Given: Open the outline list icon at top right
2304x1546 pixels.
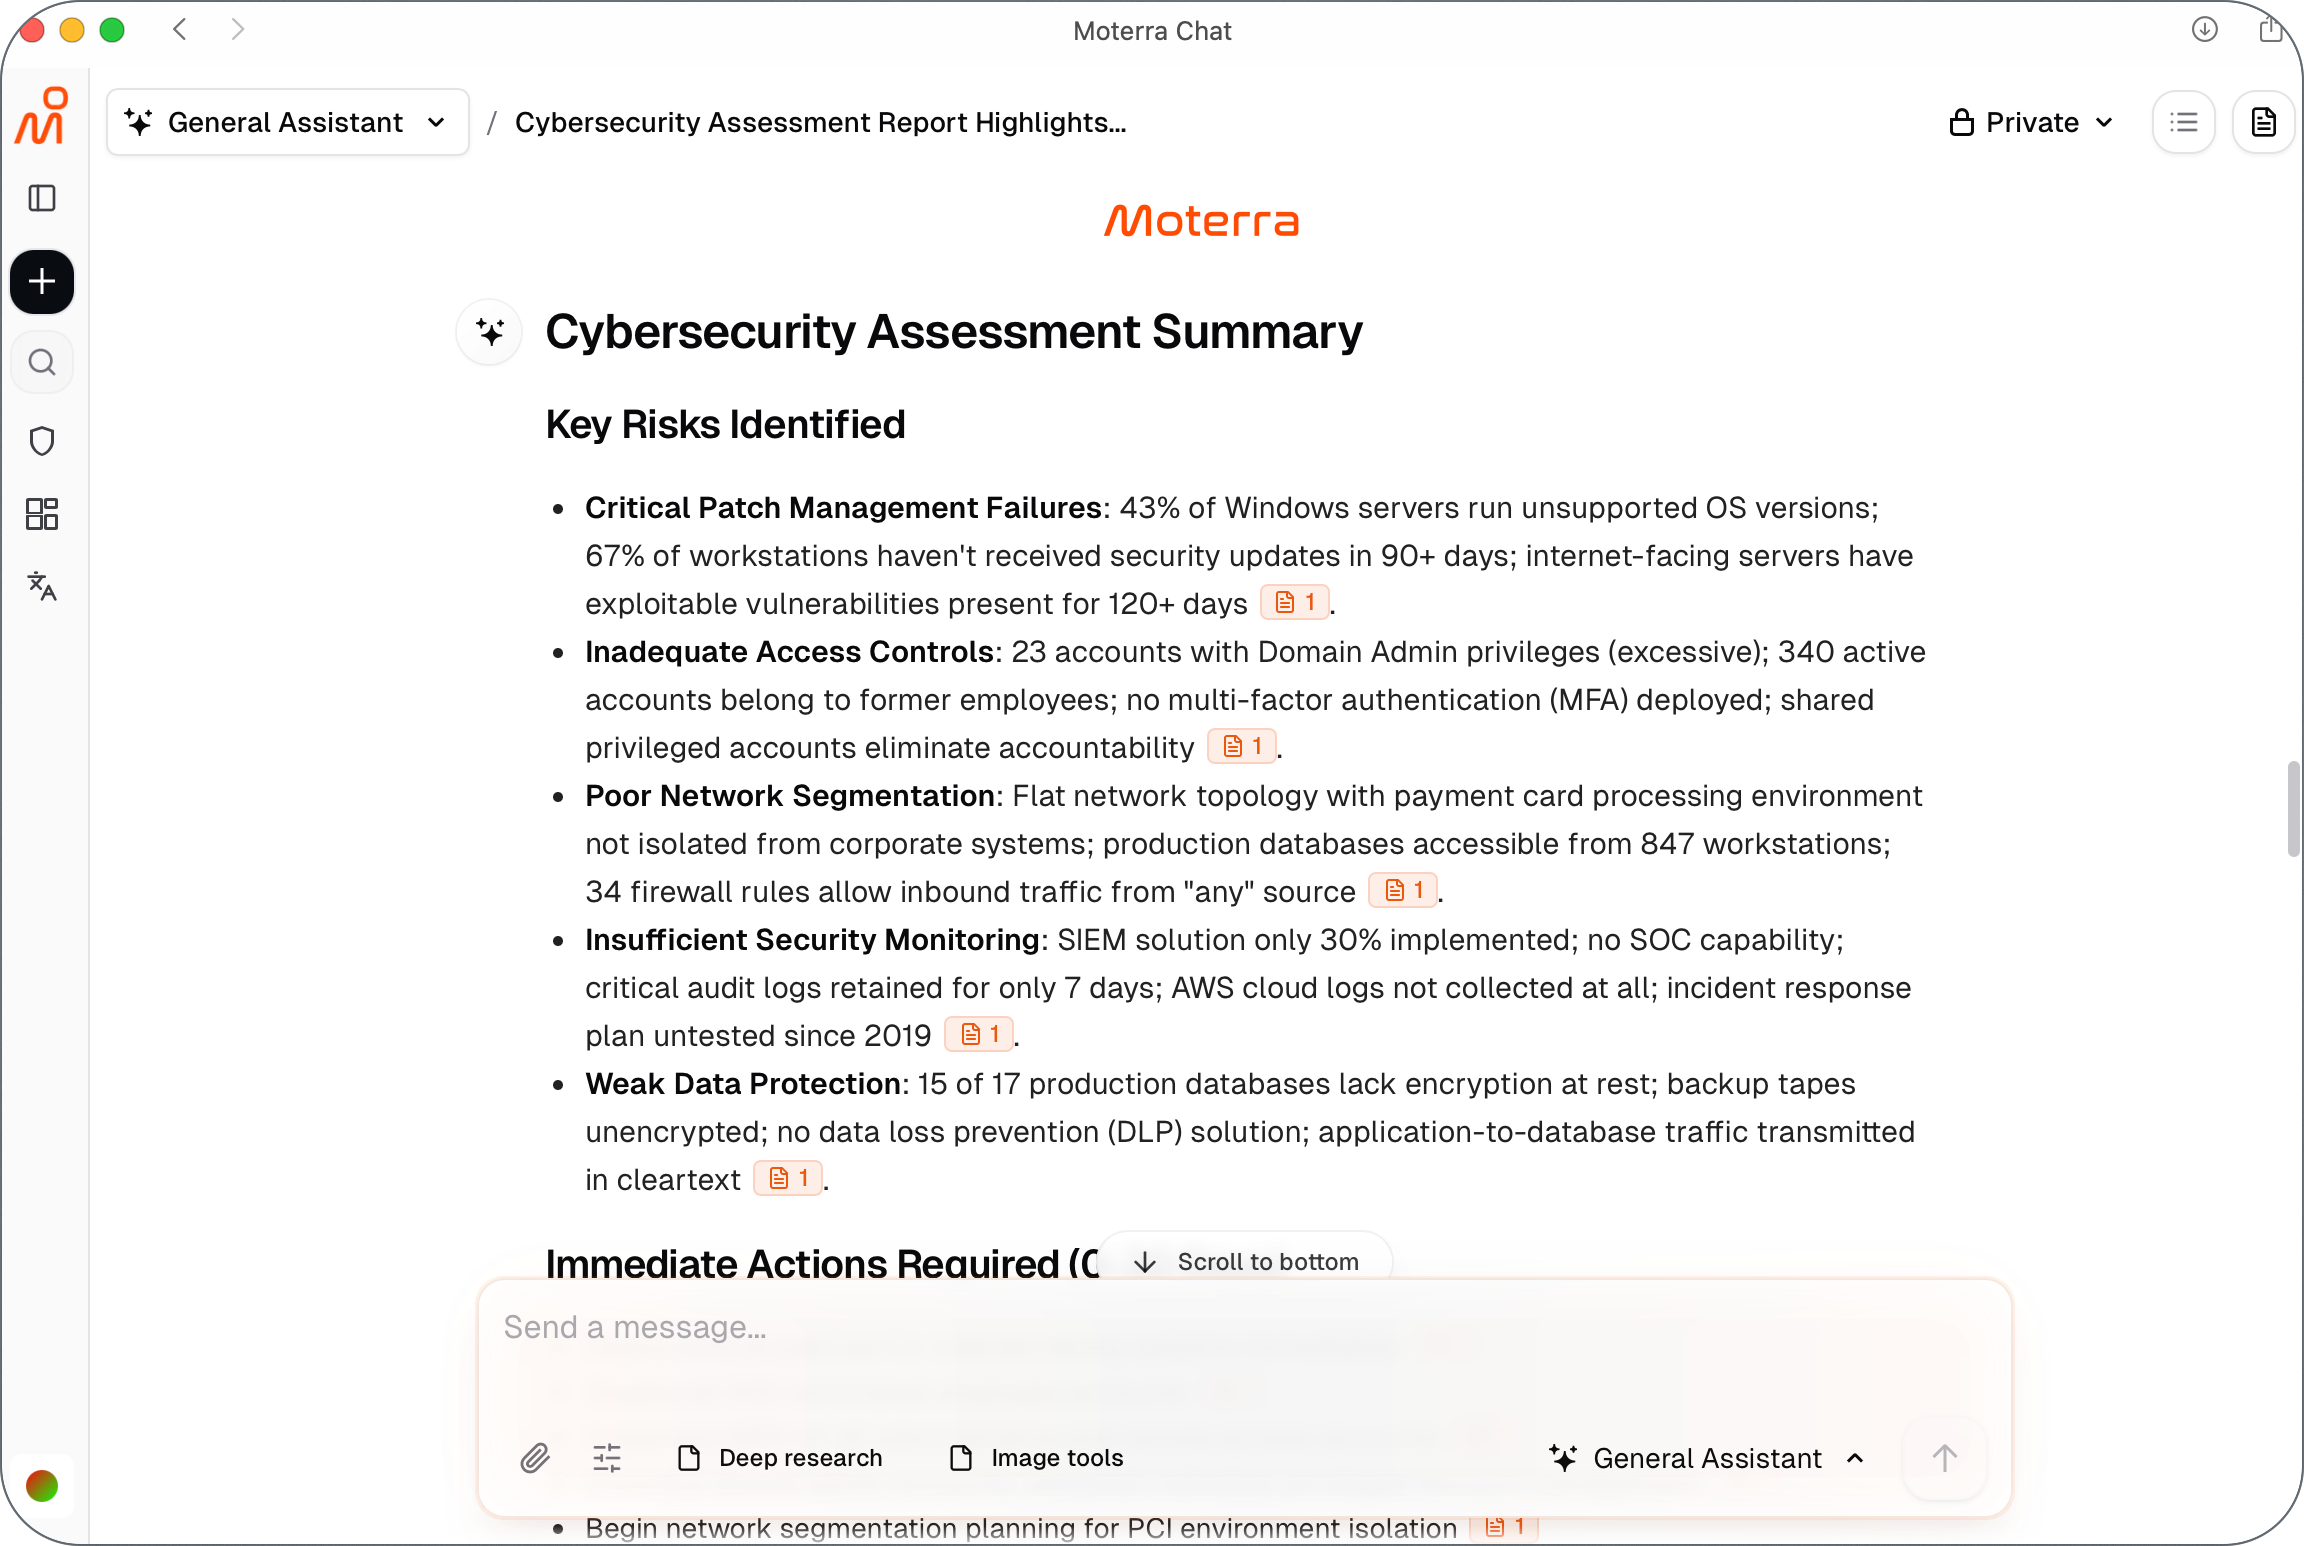Looking at the screenshot, I should [2184, 122].
